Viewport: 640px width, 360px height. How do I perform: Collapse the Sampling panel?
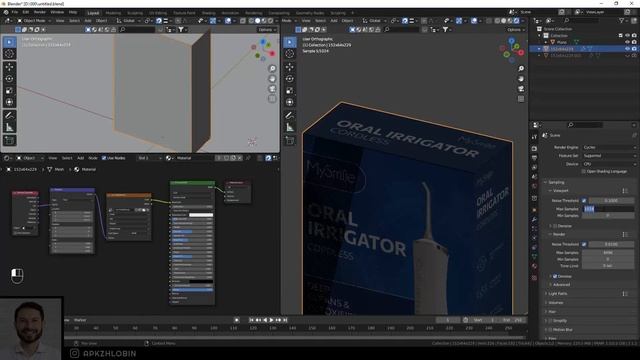pos(556,182)
